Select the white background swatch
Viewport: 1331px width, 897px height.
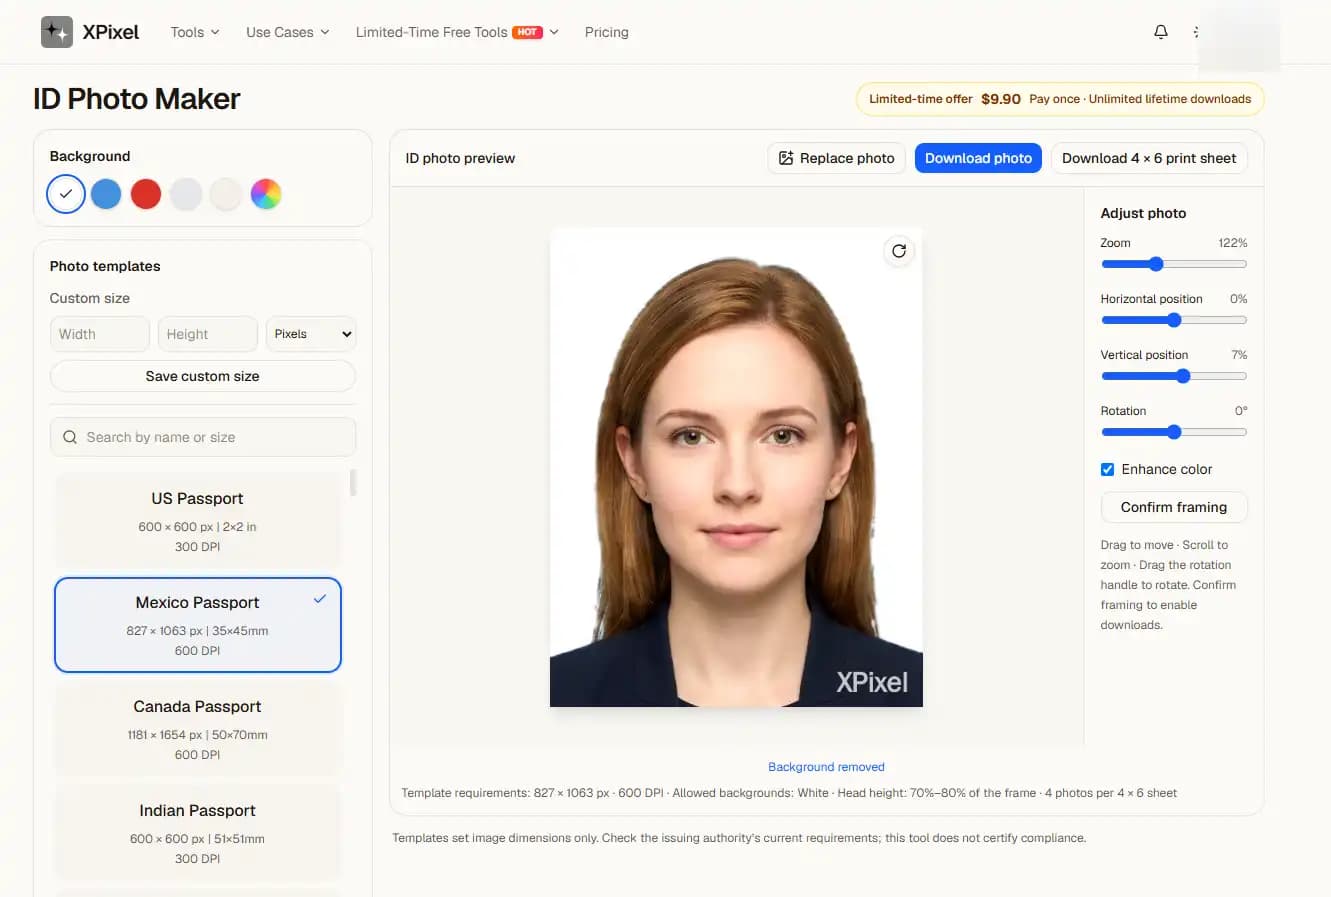coord(66,194)
